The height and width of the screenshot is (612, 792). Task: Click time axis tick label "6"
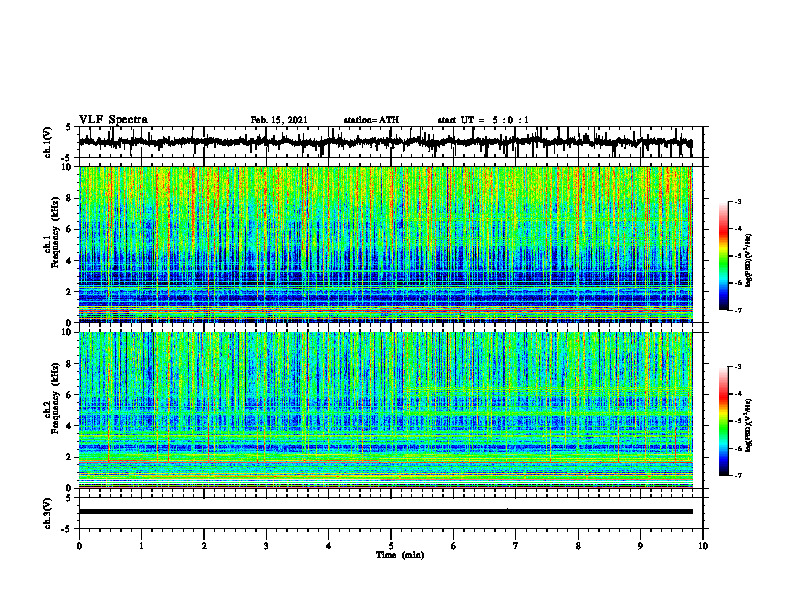pos(453,546)
